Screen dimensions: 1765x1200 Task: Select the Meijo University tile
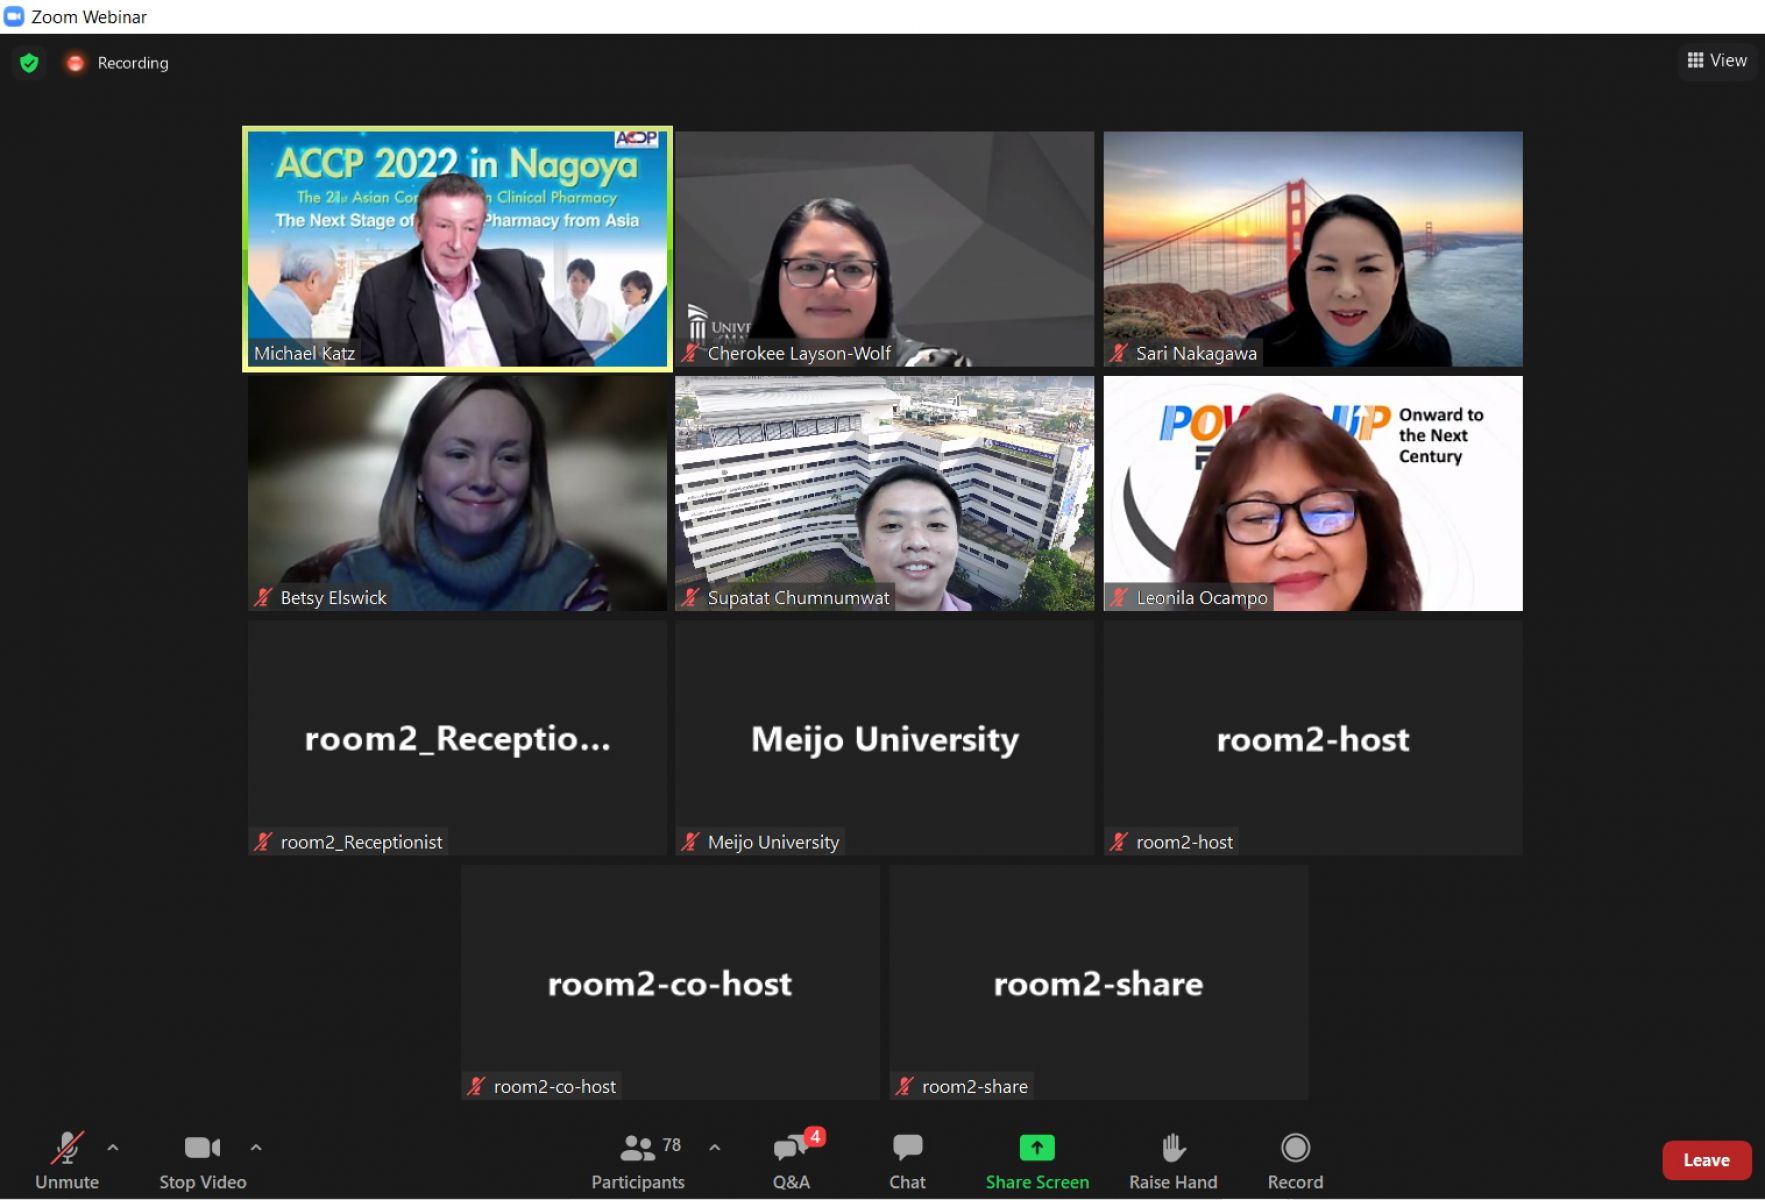click(x=885, y=738)
